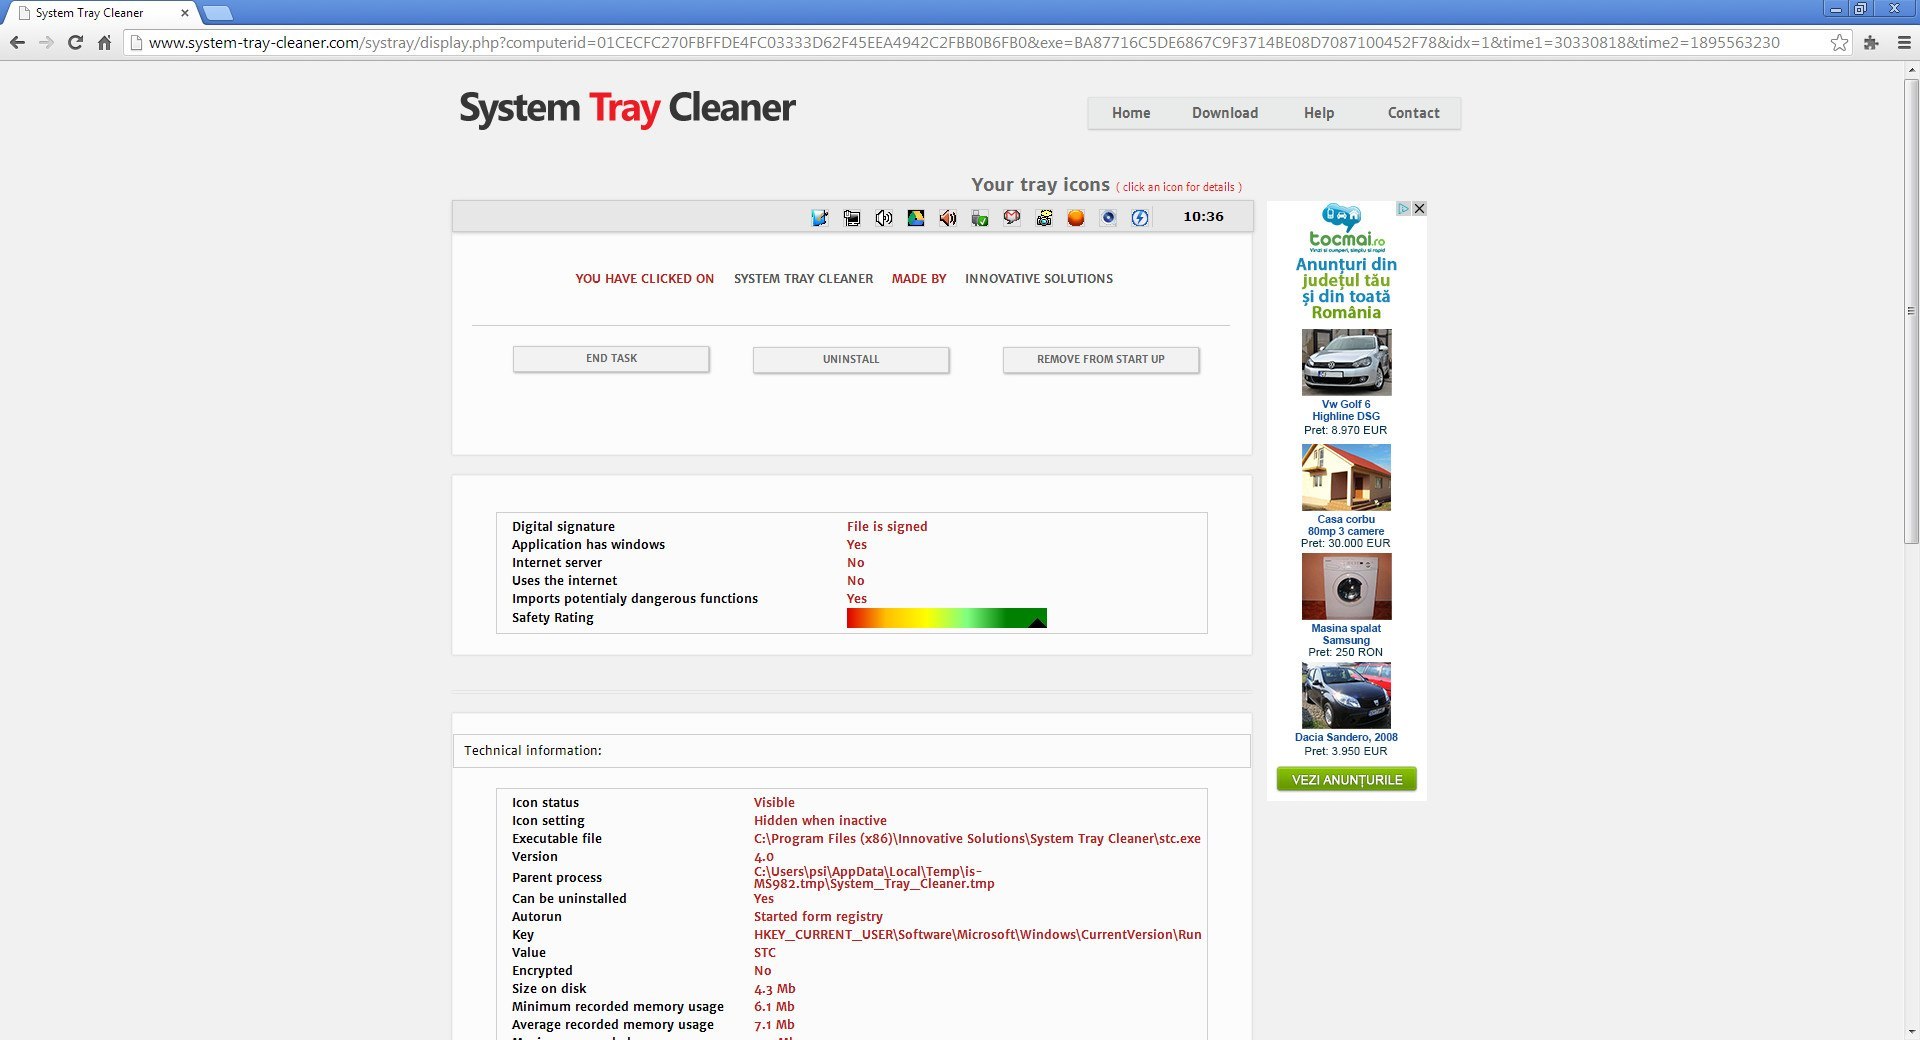Click the blue lightning bolt tray icon
Viewport: 1920px width, 1040px height.
[x=1139, y=217]
